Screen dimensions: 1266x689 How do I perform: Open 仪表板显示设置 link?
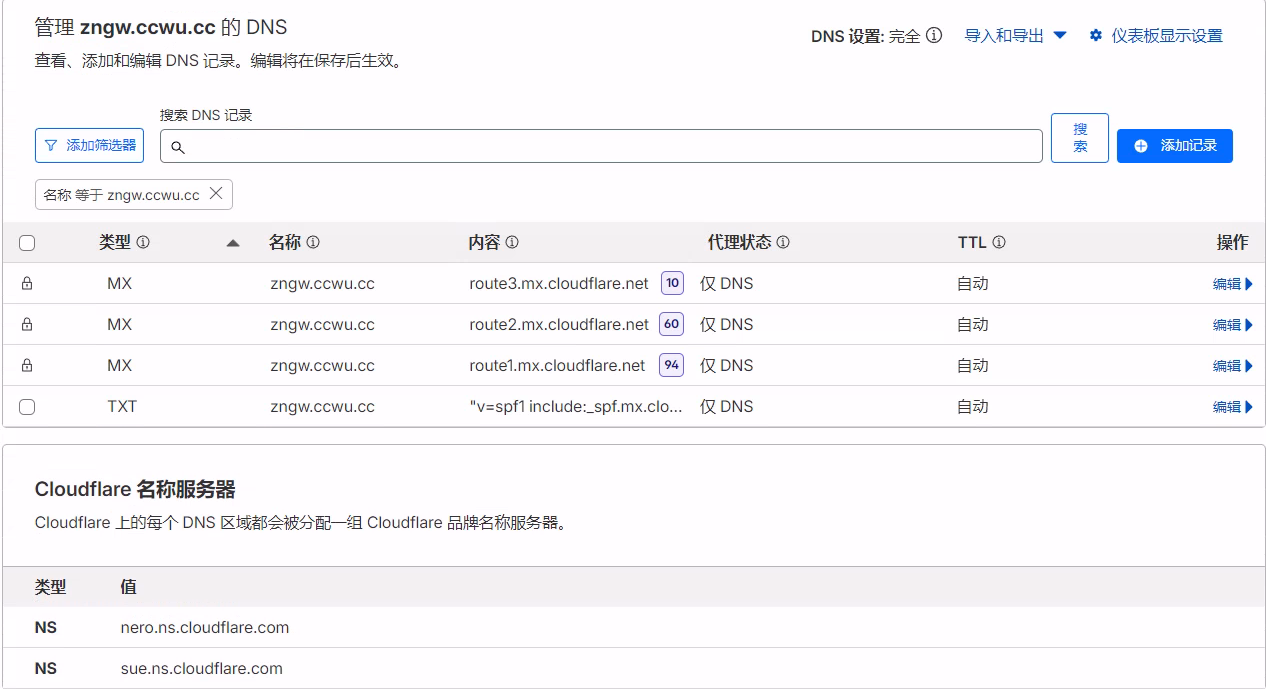(x=1156, y=36)
